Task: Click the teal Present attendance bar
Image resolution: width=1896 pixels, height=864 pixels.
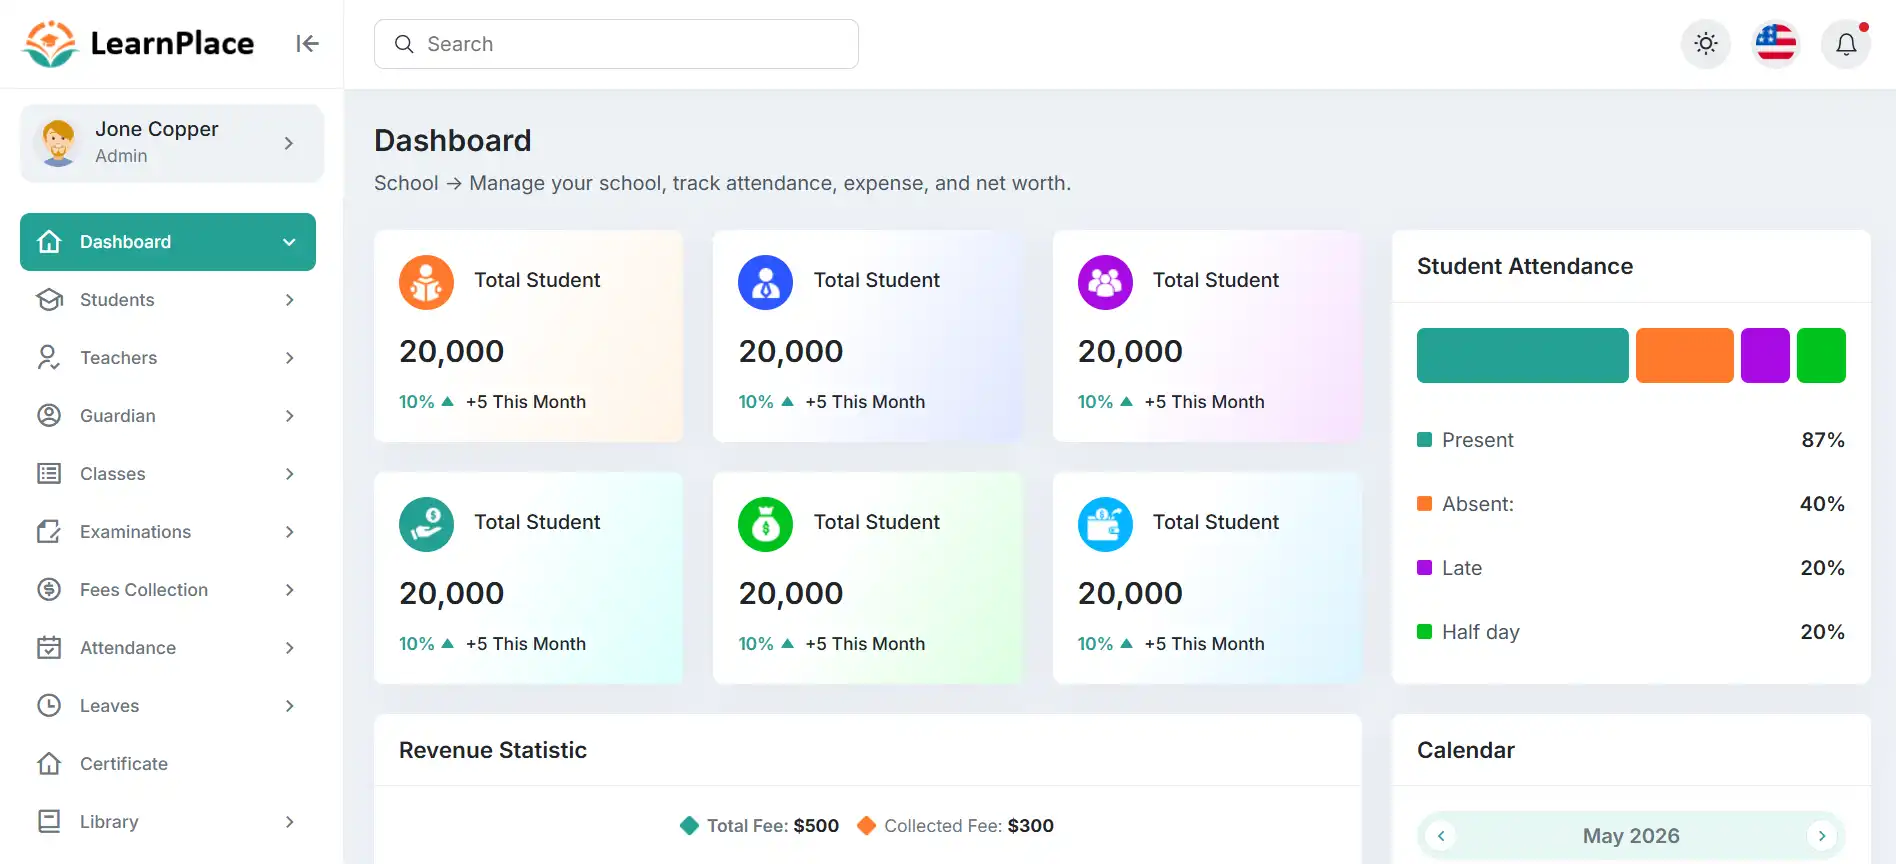Action: 1522,355
